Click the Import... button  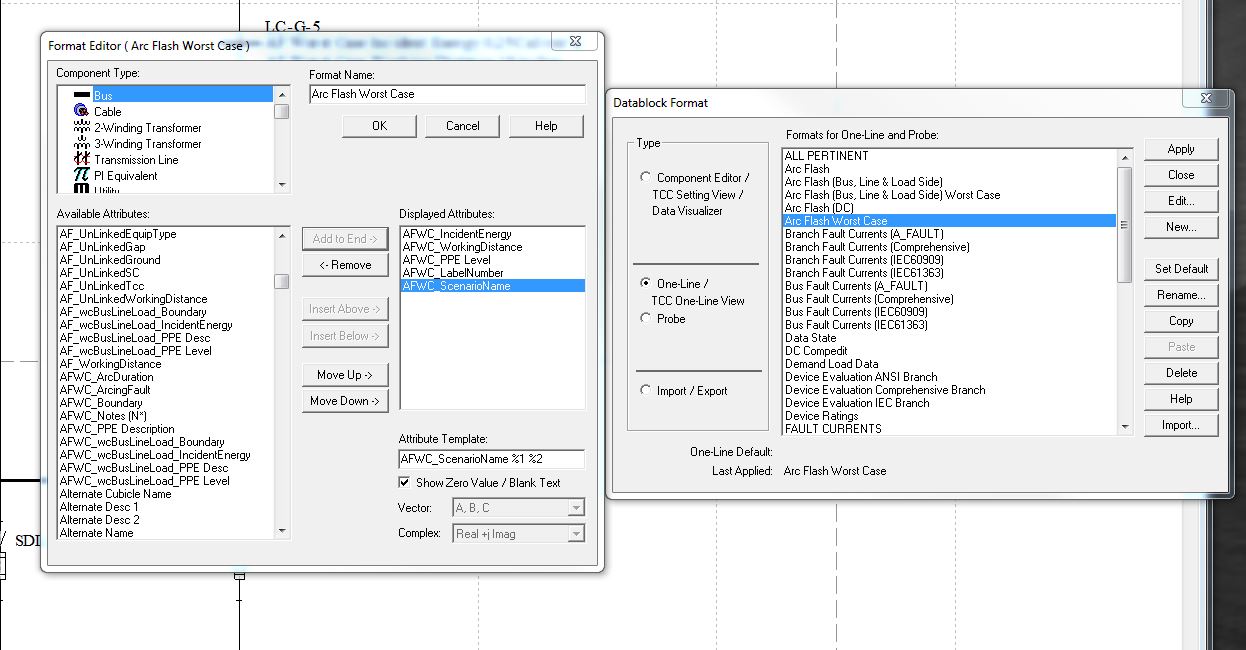[x=1181, y=425]
